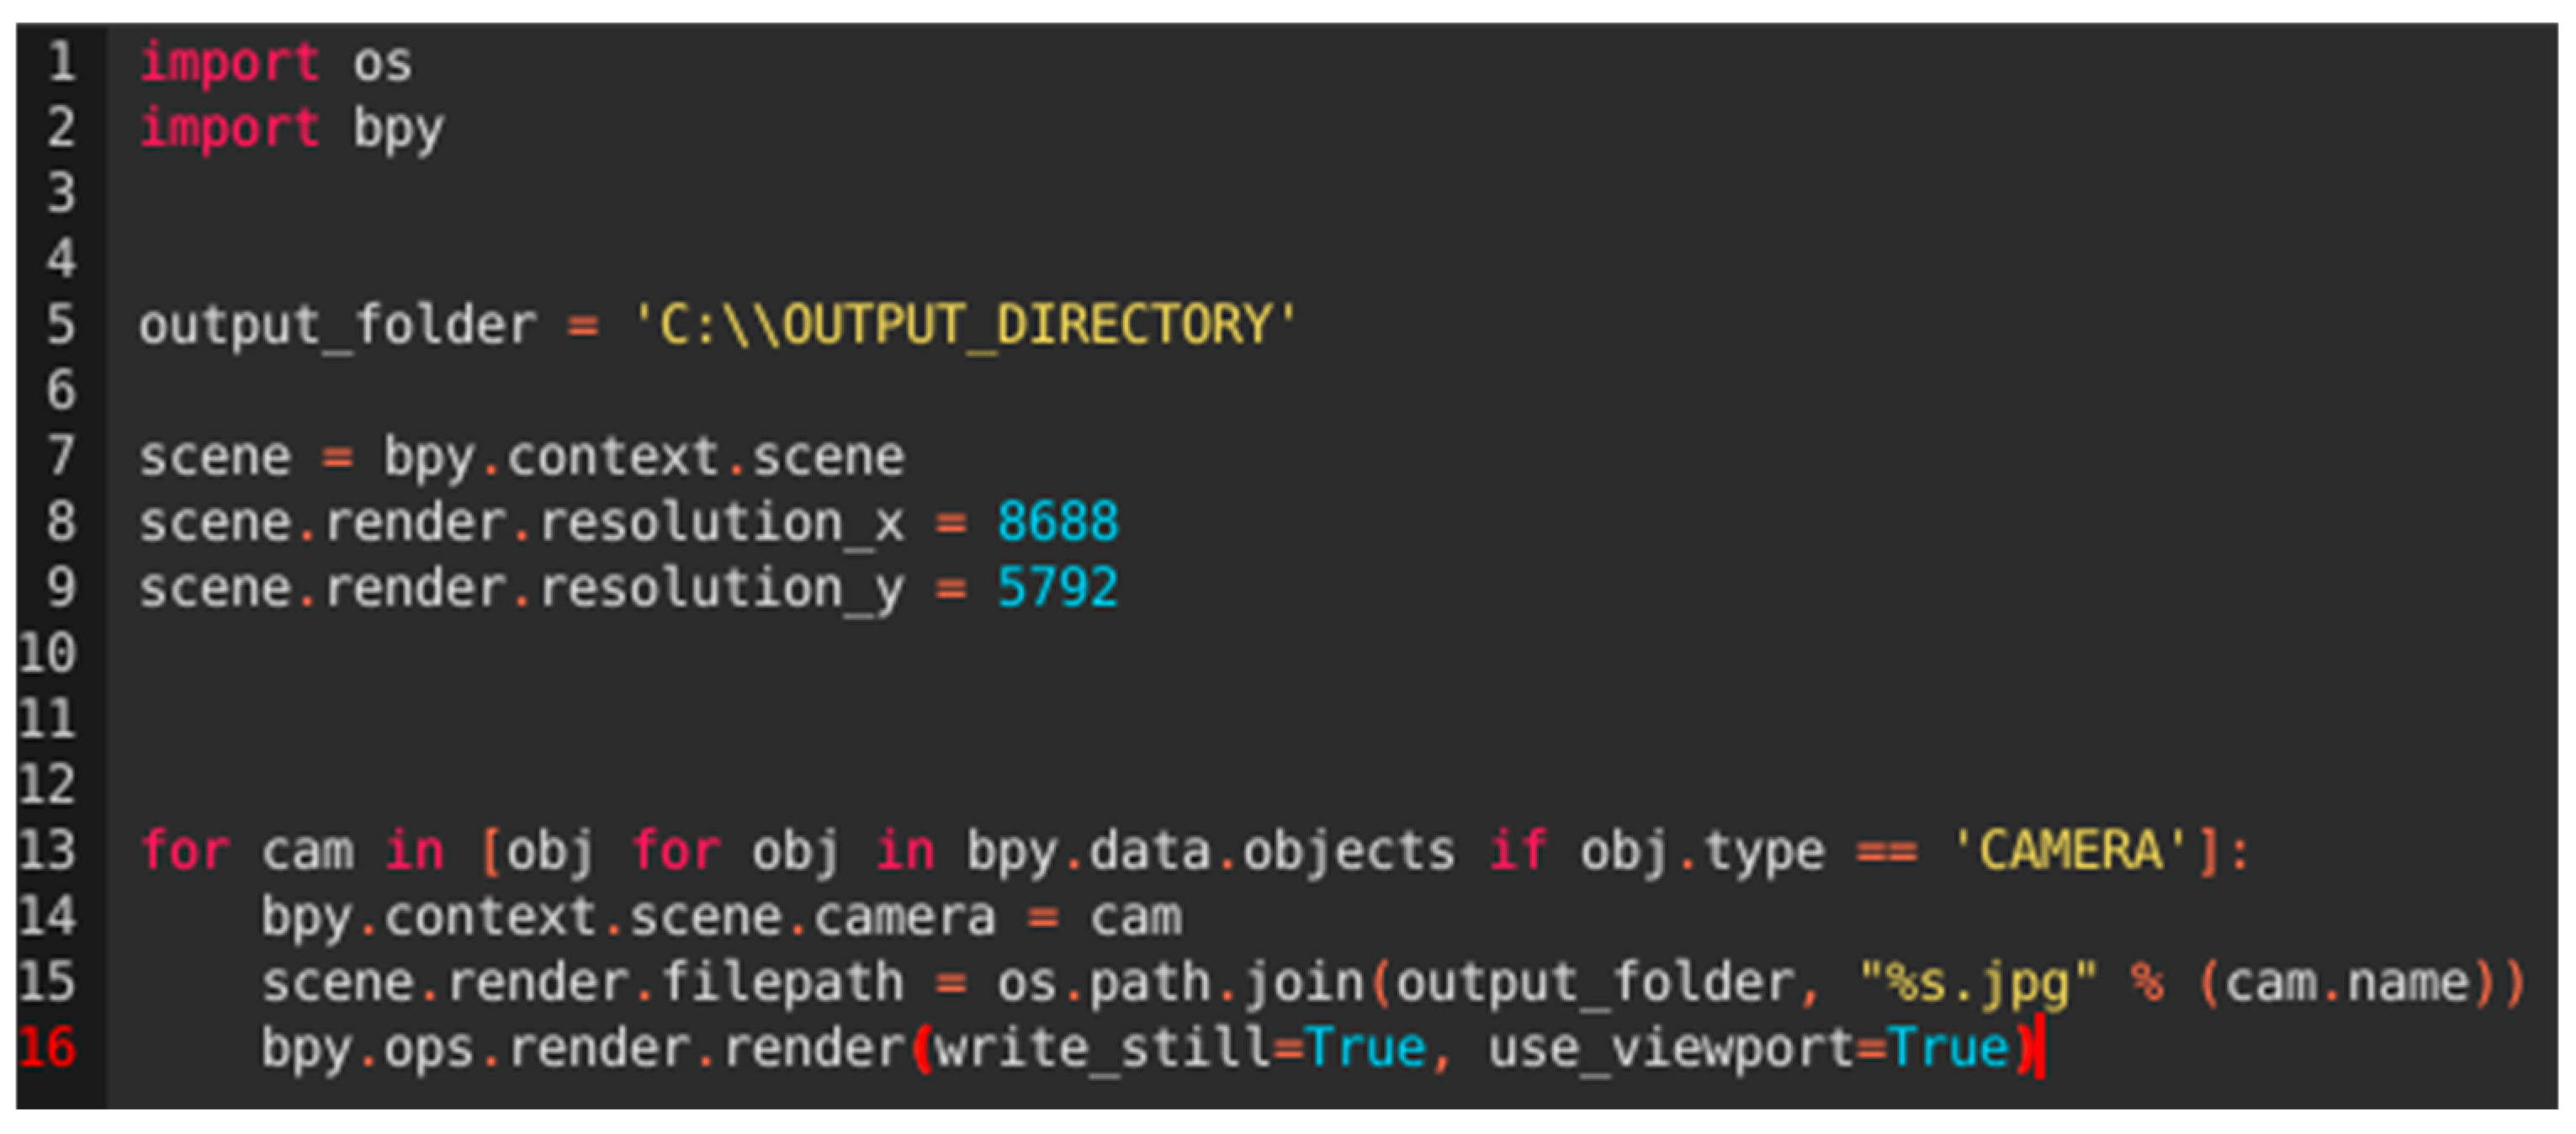Click the "%s.jpg" format string
This screenshot has height=1134, width=2576.
tap(1977, 982)
